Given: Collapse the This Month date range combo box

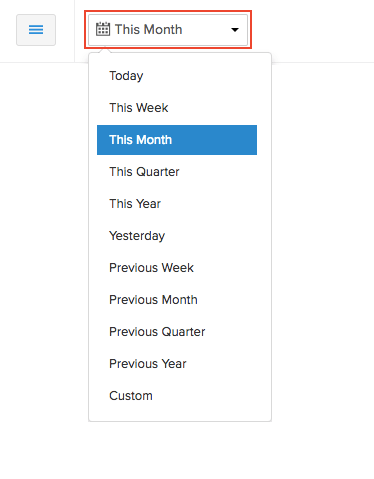Looking at the screenshot, I should coord(168,30).
